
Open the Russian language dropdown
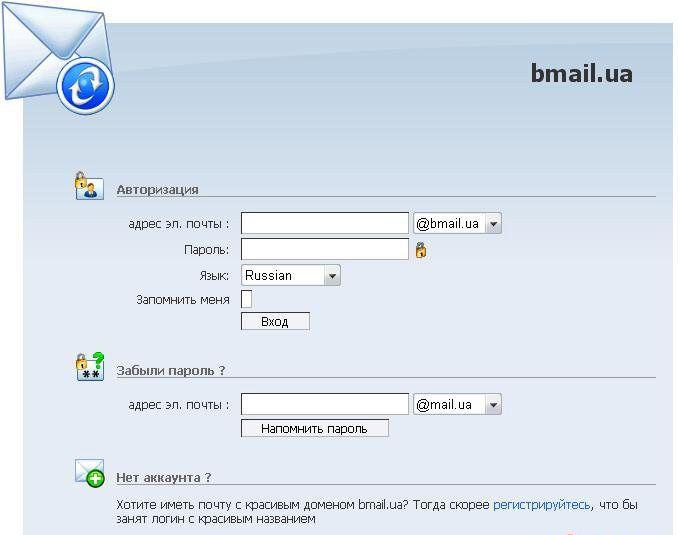(291, 276)
